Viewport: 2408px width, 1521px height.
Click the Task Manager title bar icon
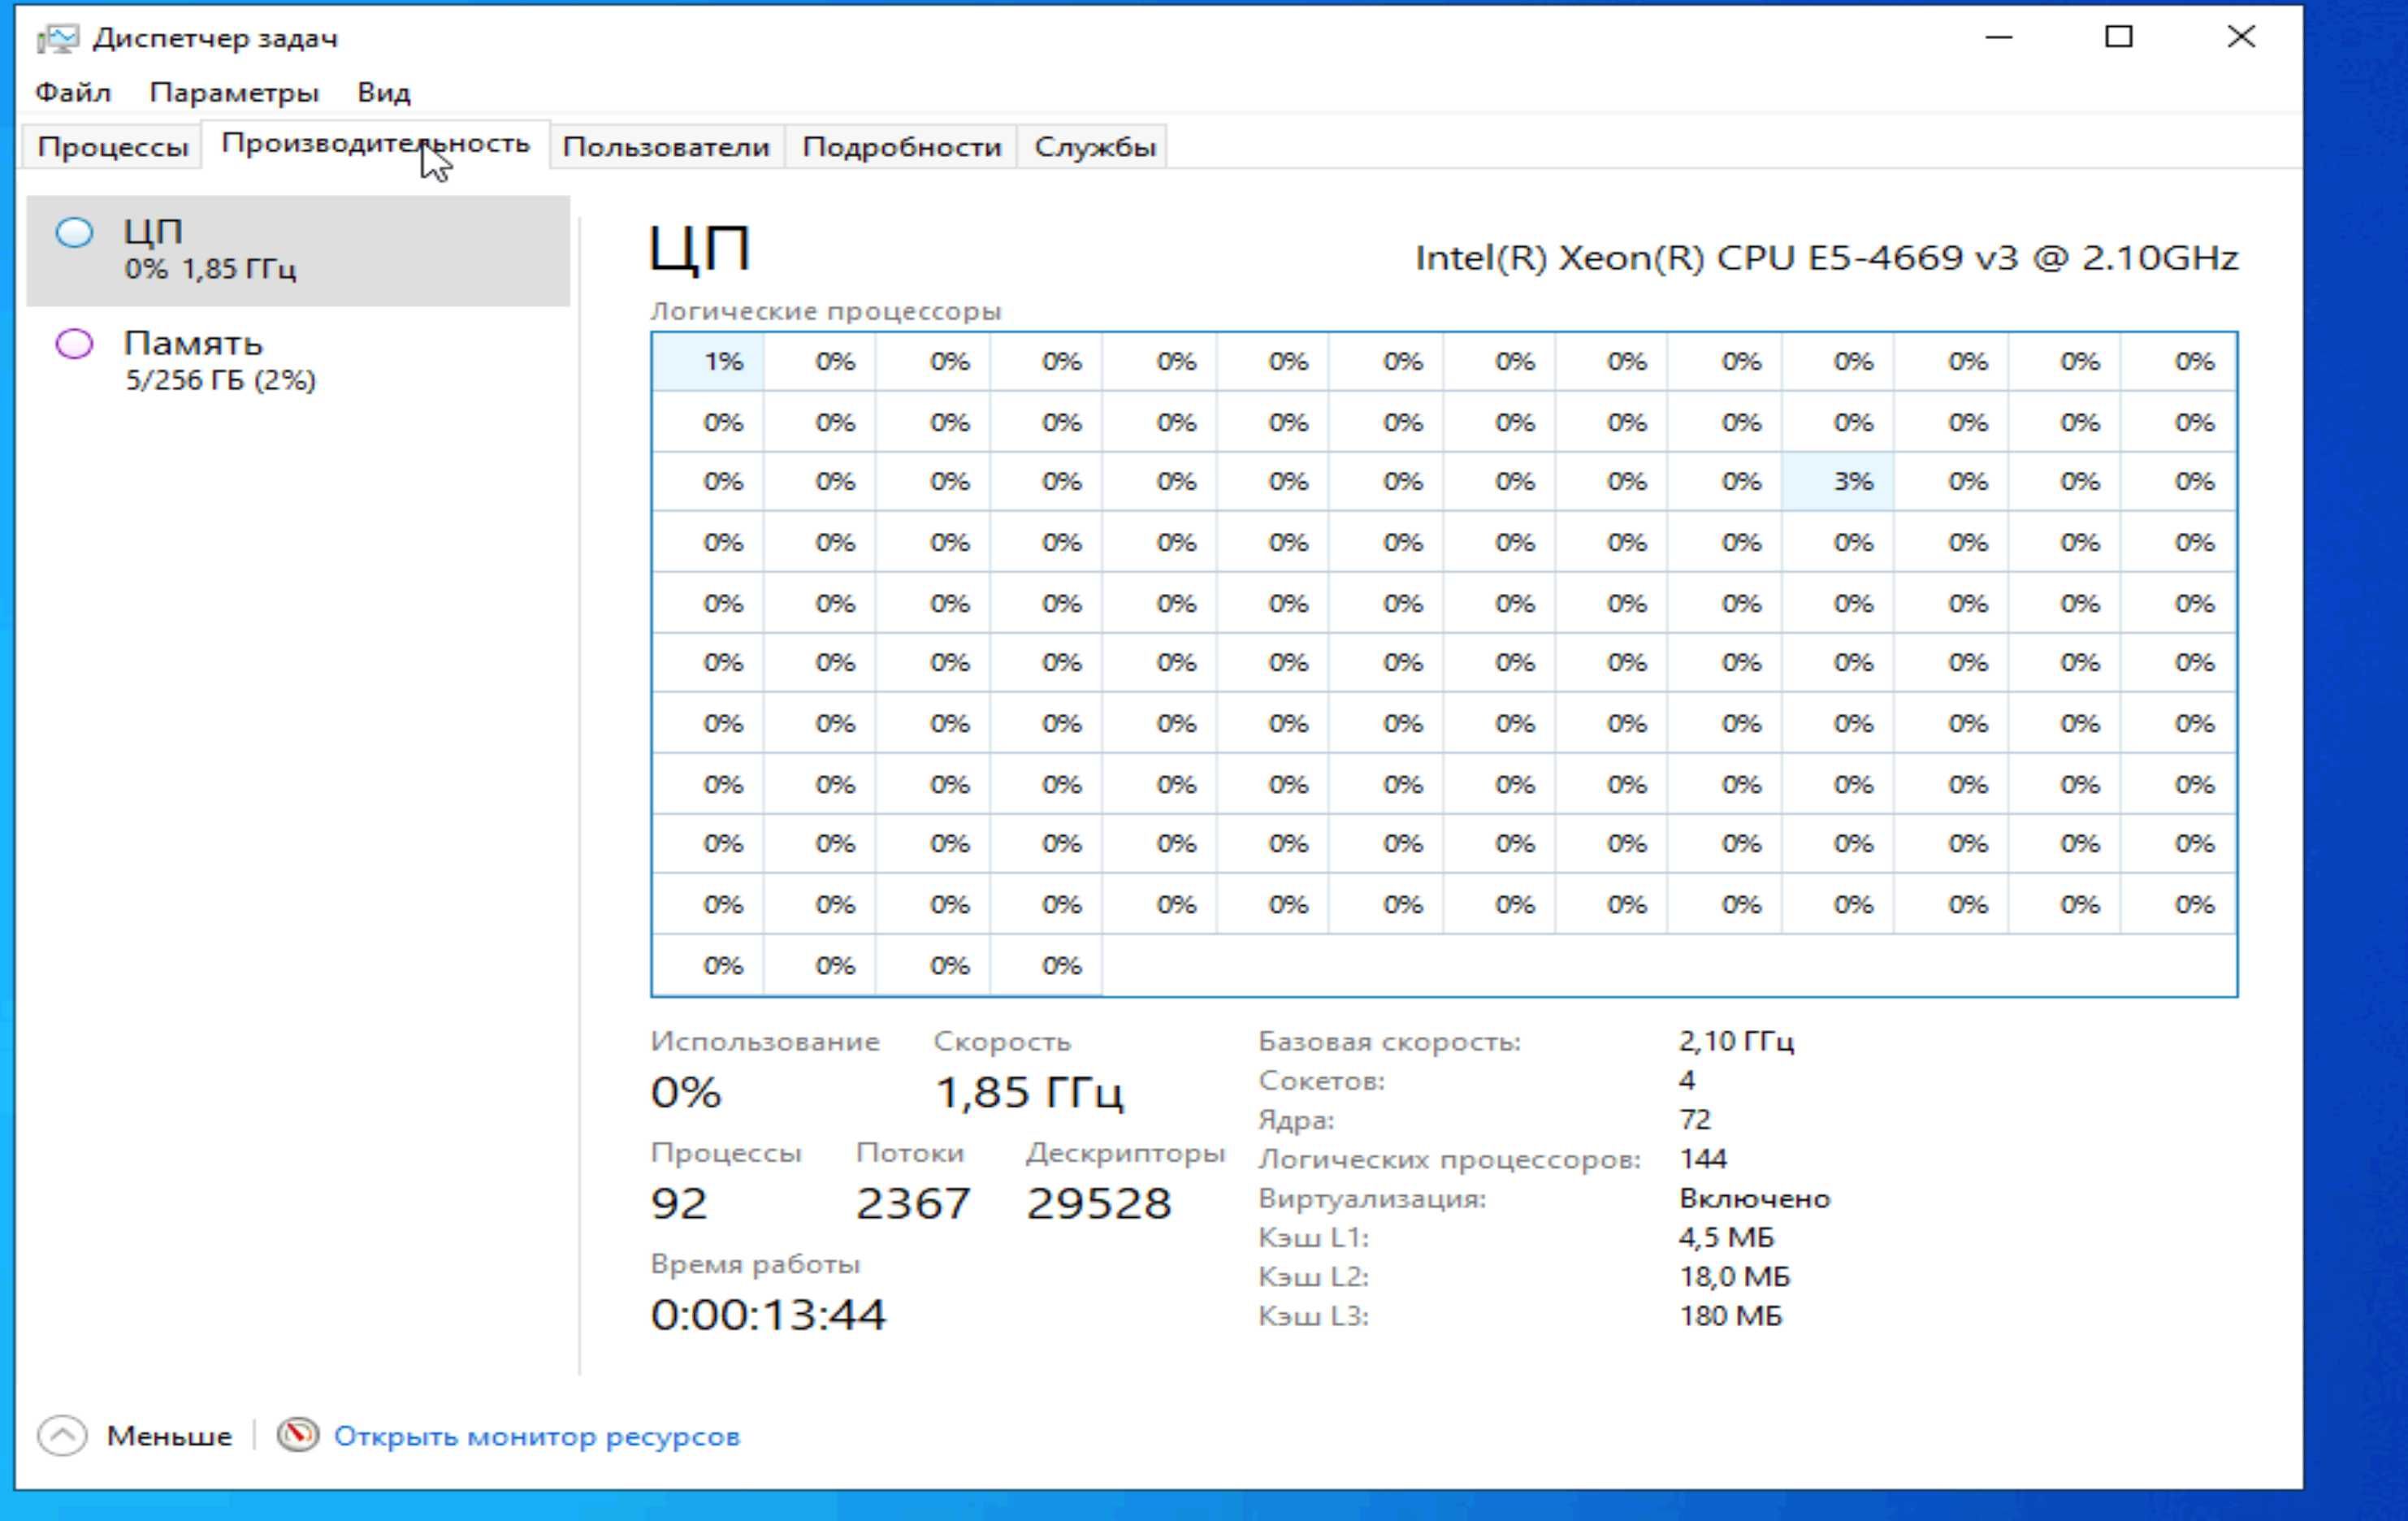tap(57, 38)
